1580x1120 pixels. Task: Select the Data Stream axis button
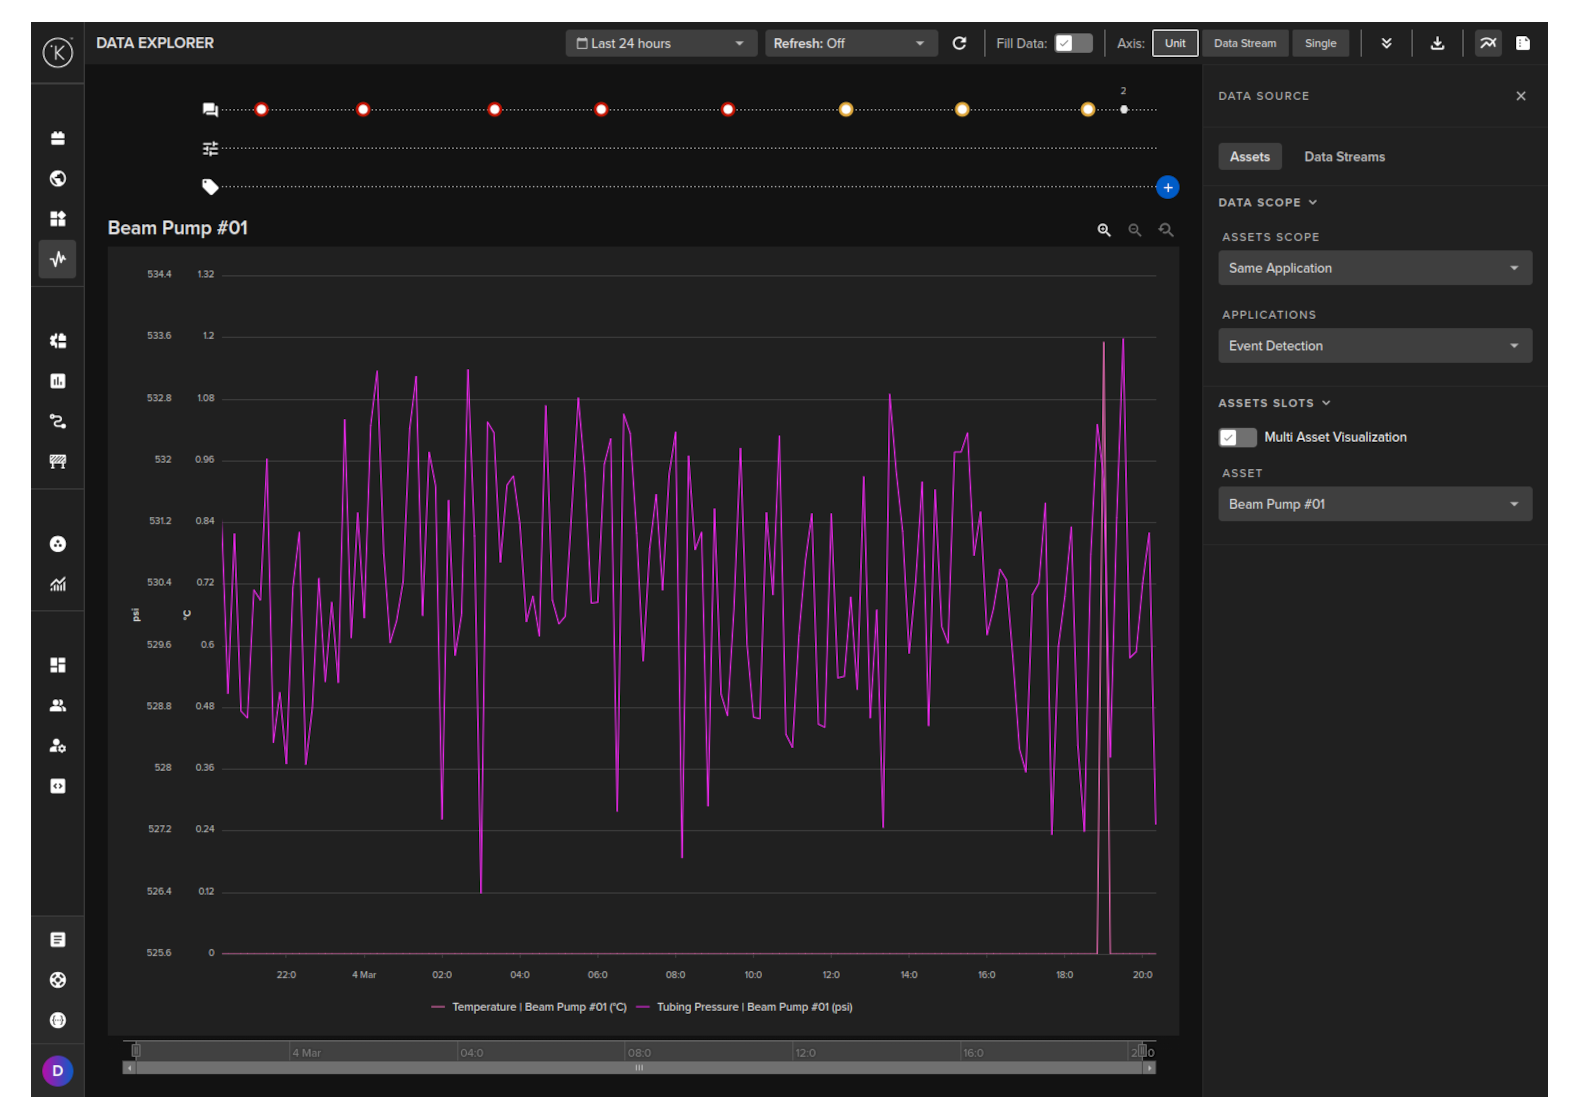click(x=1244, y=43)
